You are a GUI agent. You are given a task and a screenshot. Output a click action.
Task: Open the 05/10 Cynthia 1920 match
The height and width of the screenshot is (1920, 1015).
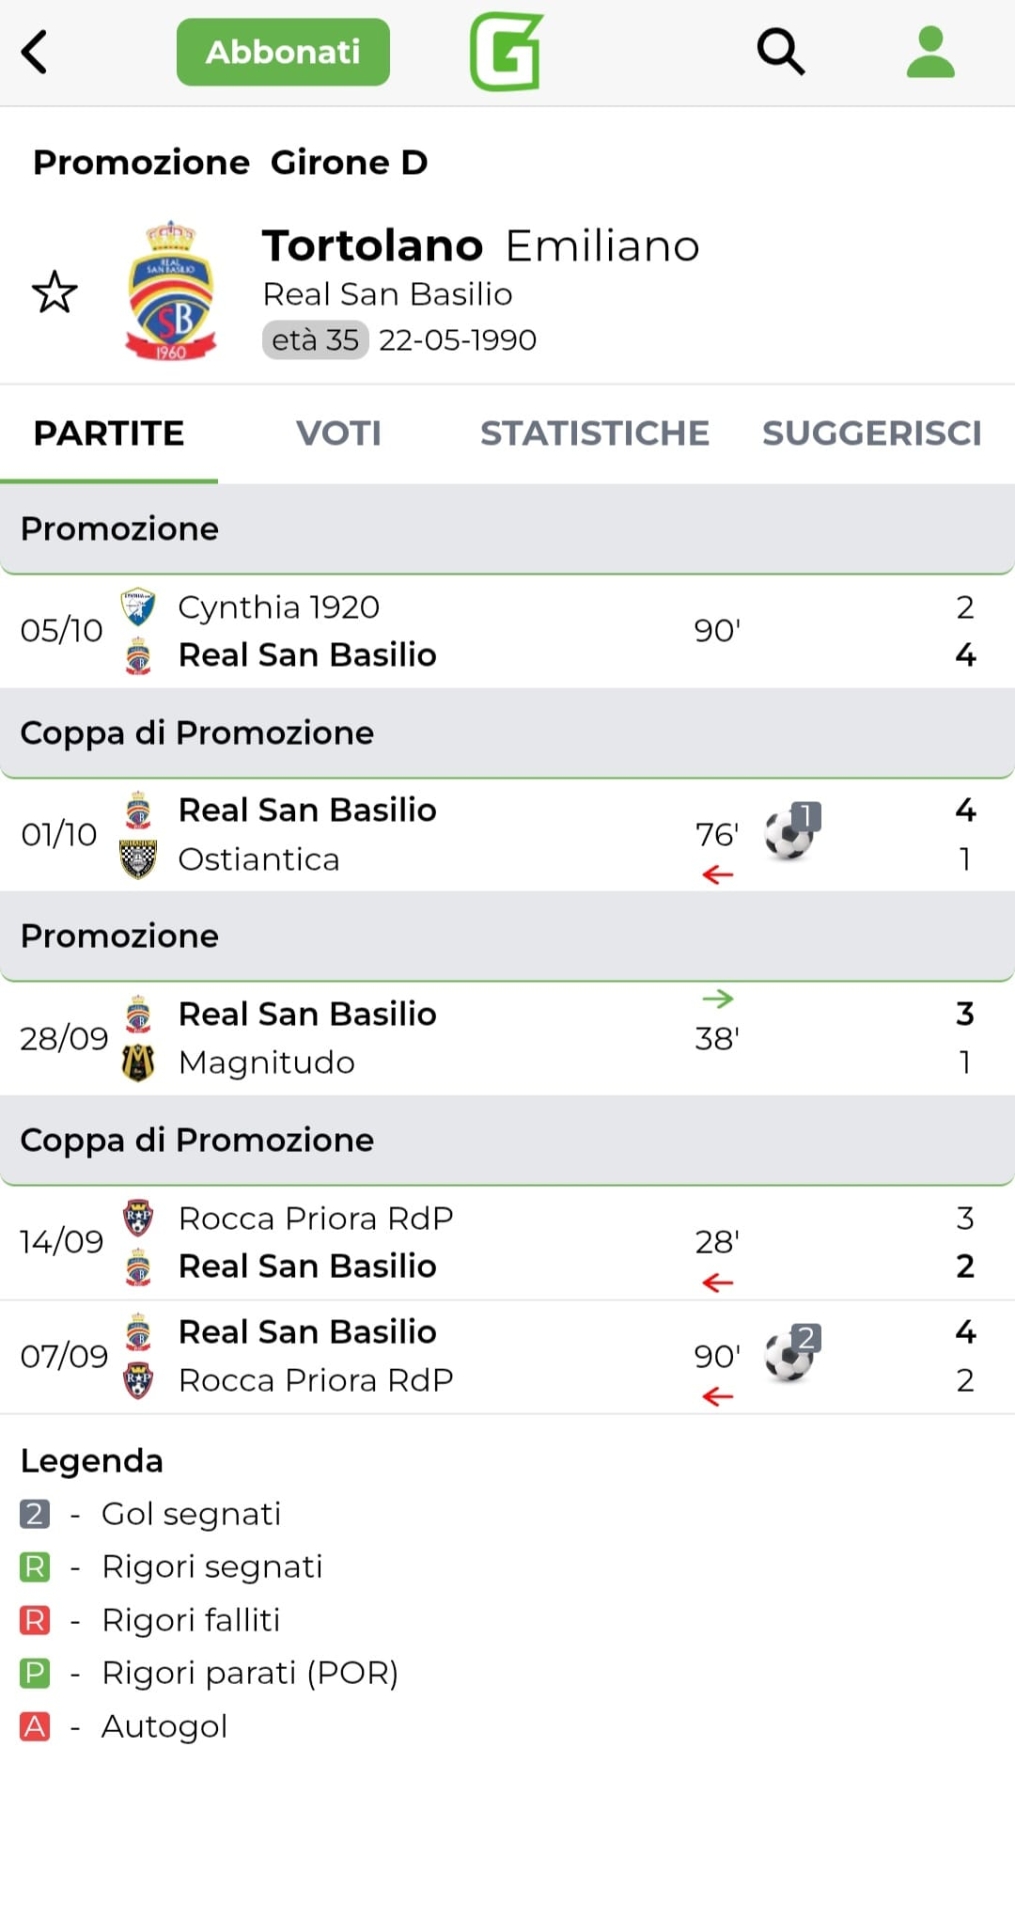(x=500, y=631)
